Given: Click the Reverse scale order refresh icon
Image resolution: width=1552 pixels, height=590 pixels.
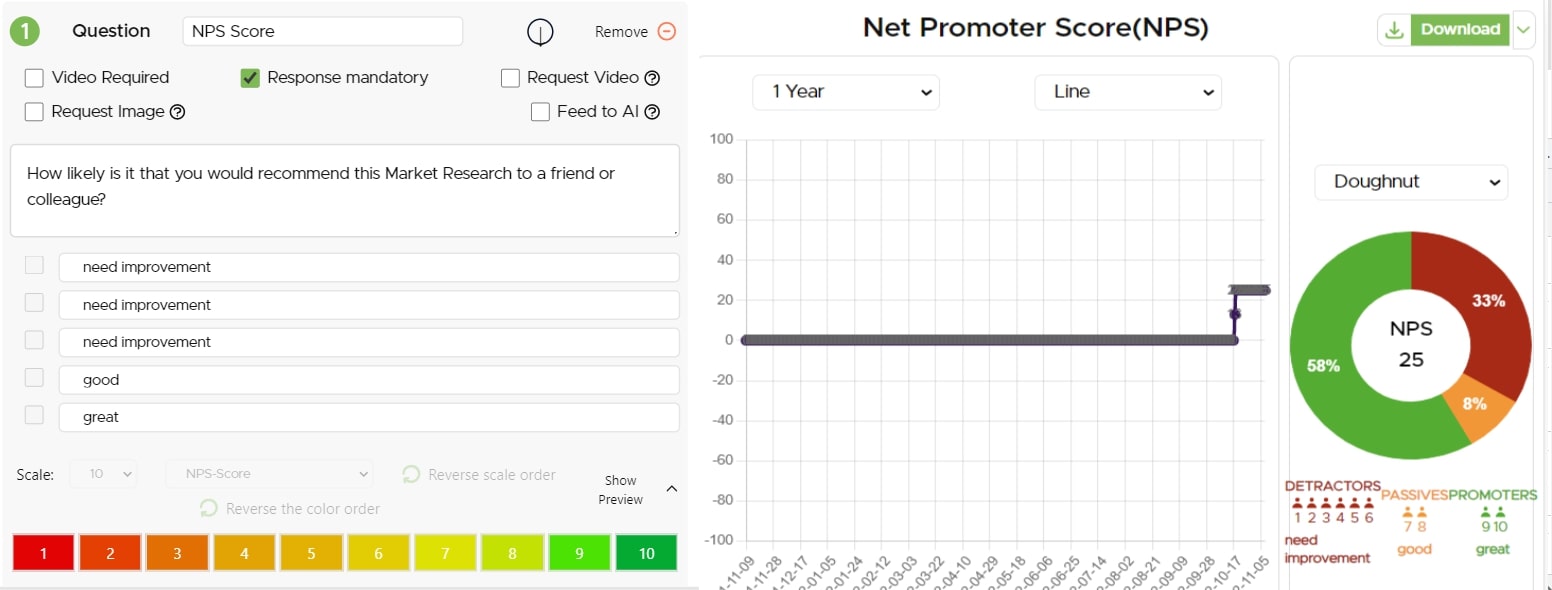Looking at the screenshot, I should [x=411, y=475].
